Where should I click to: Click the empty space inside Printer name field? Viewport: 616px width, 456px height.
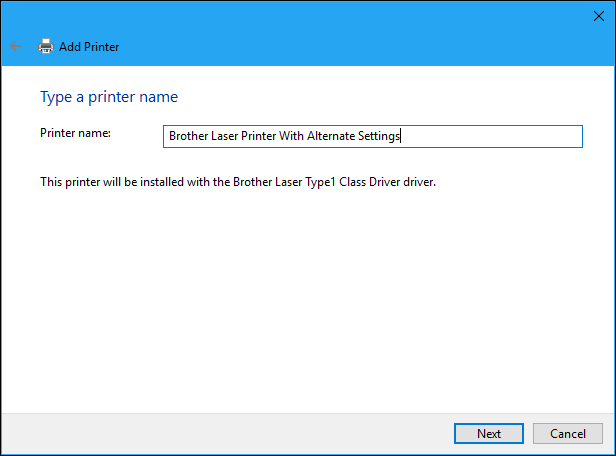490,136
